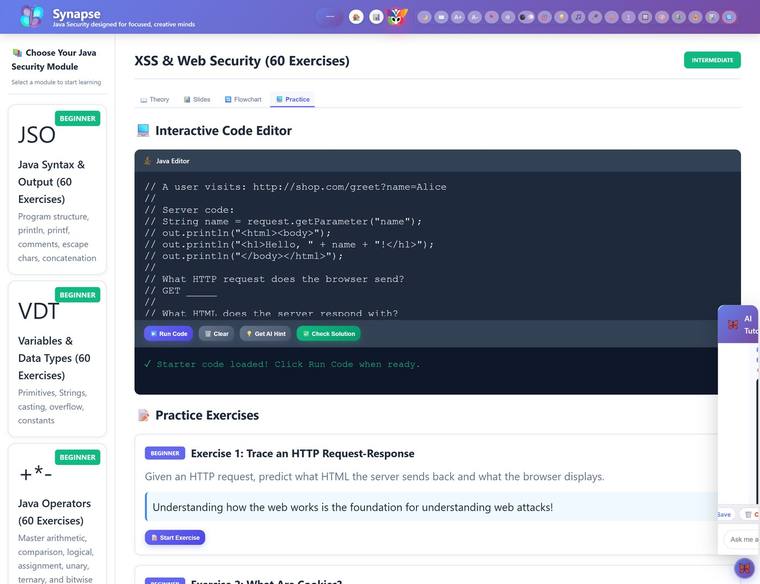Click Exercise 1: Trace an HTTP Request-Response title
Screen dimensions: 760x584
coord(302,454)
